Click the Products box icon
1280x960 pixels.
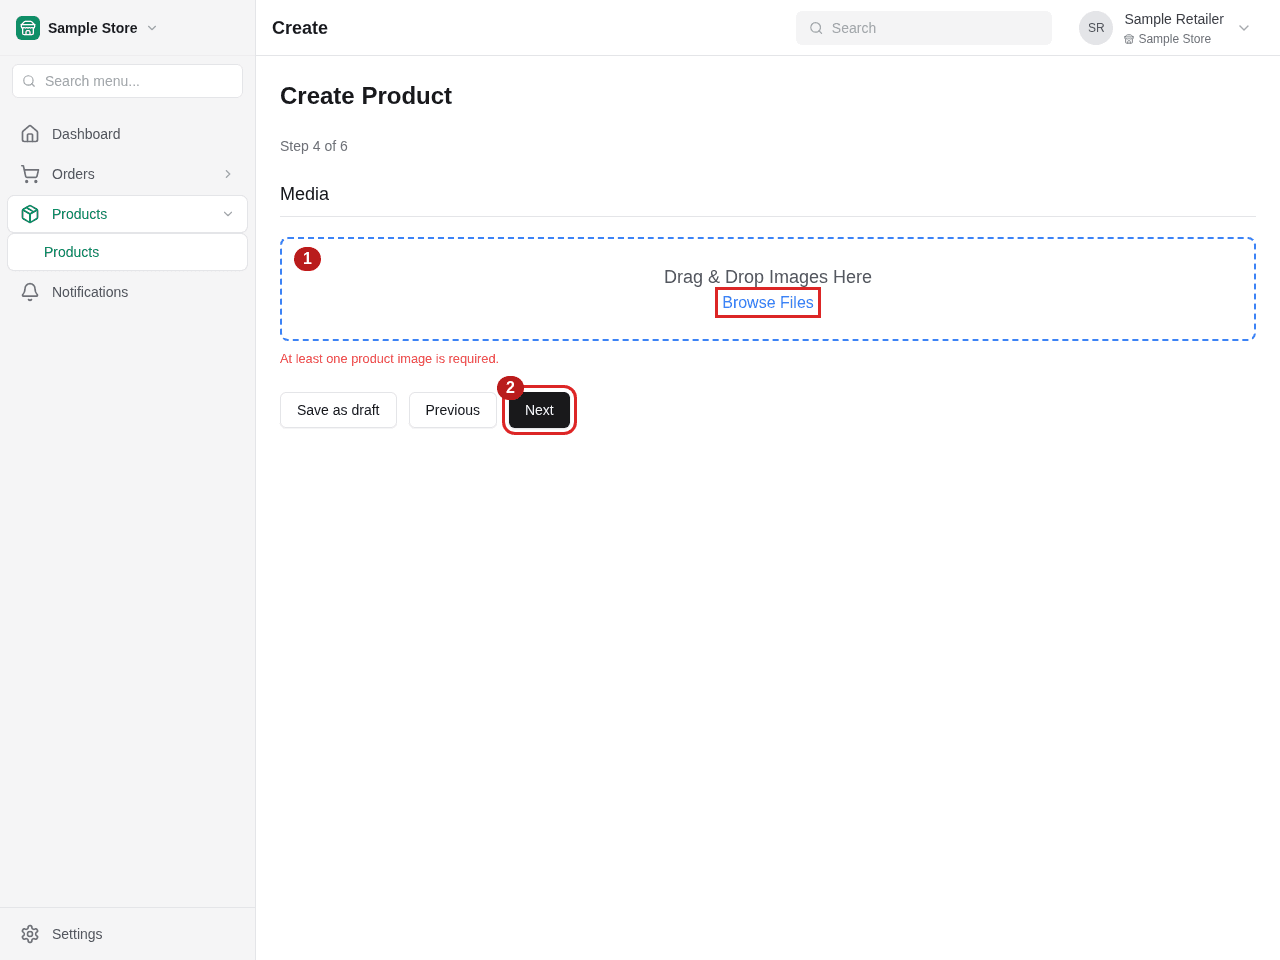tap(30, 214)
